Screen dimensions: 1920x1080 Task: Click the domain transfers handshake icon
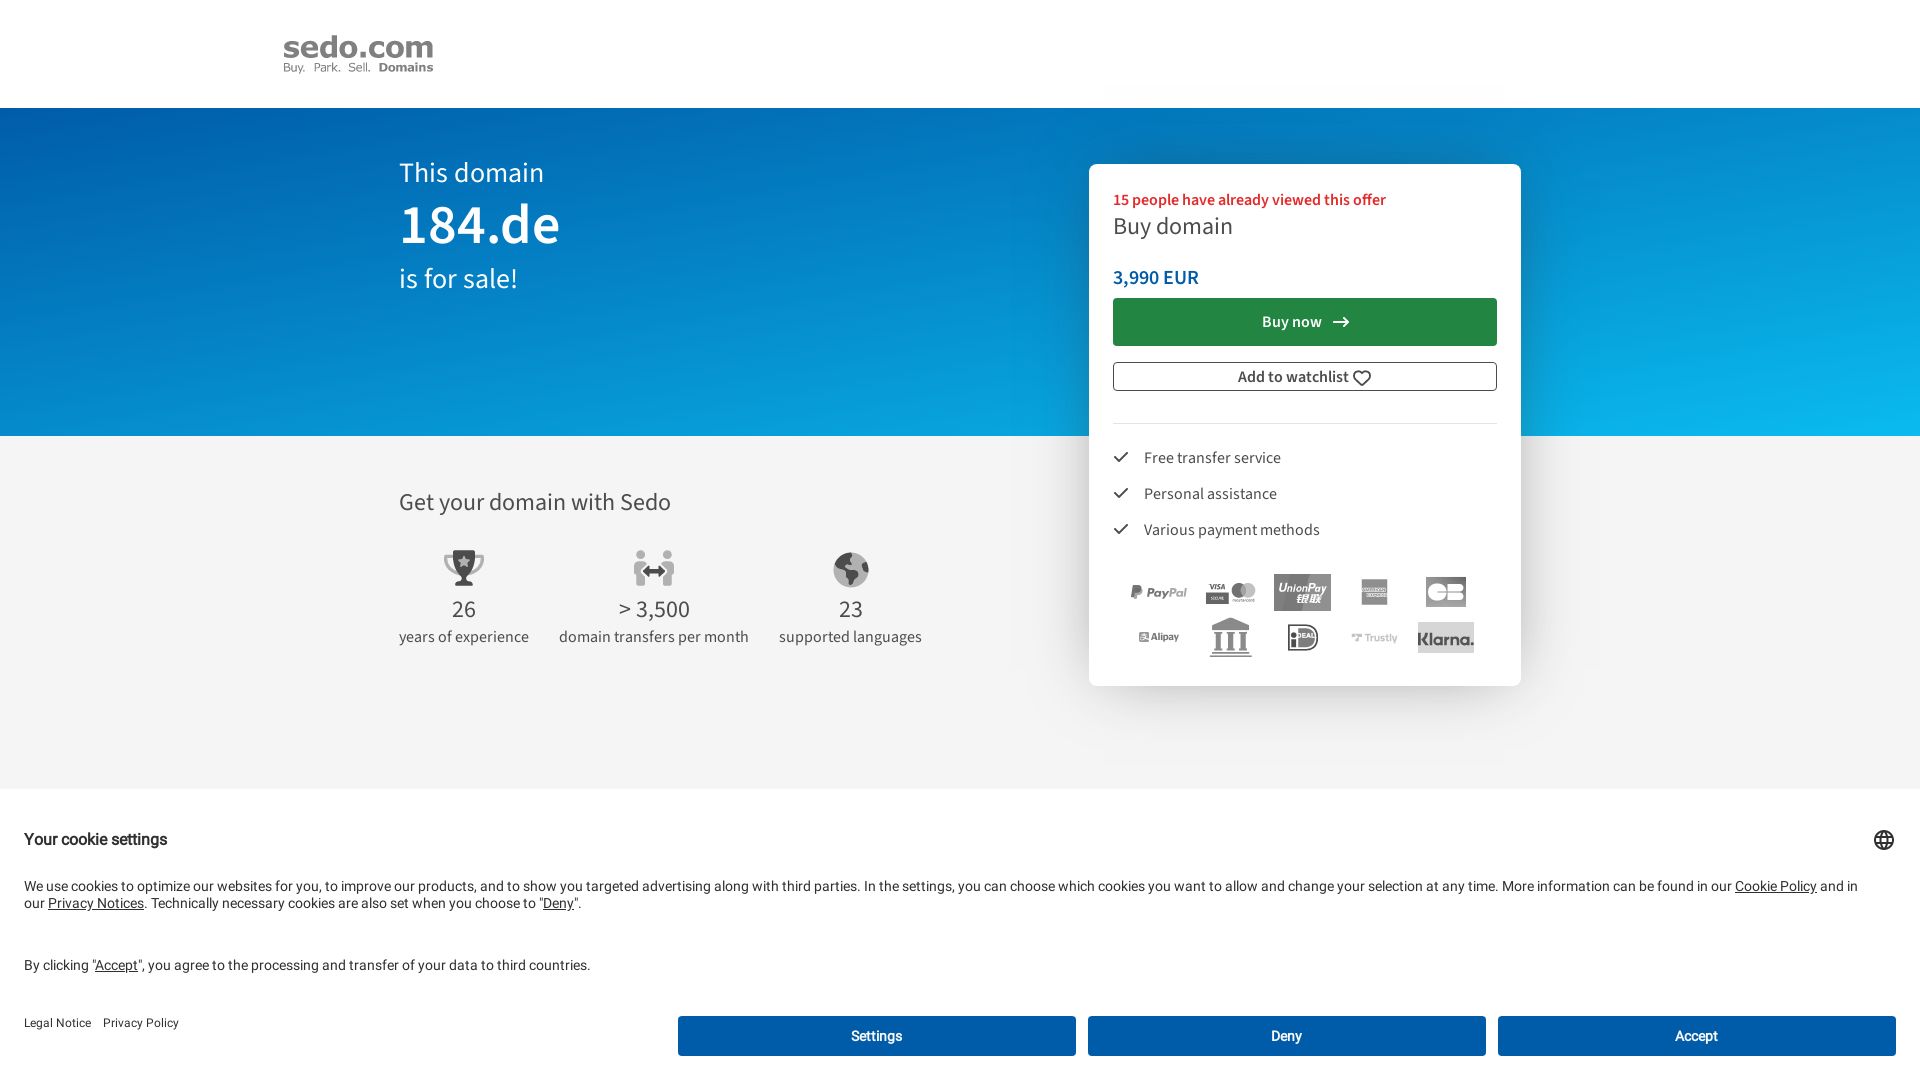click(x=654, y=568)
